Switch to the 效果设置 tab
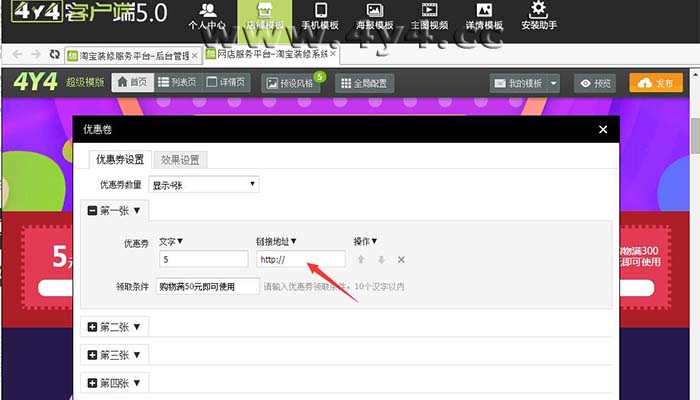Viewport: 700px width, 400px height. [180, 159]
